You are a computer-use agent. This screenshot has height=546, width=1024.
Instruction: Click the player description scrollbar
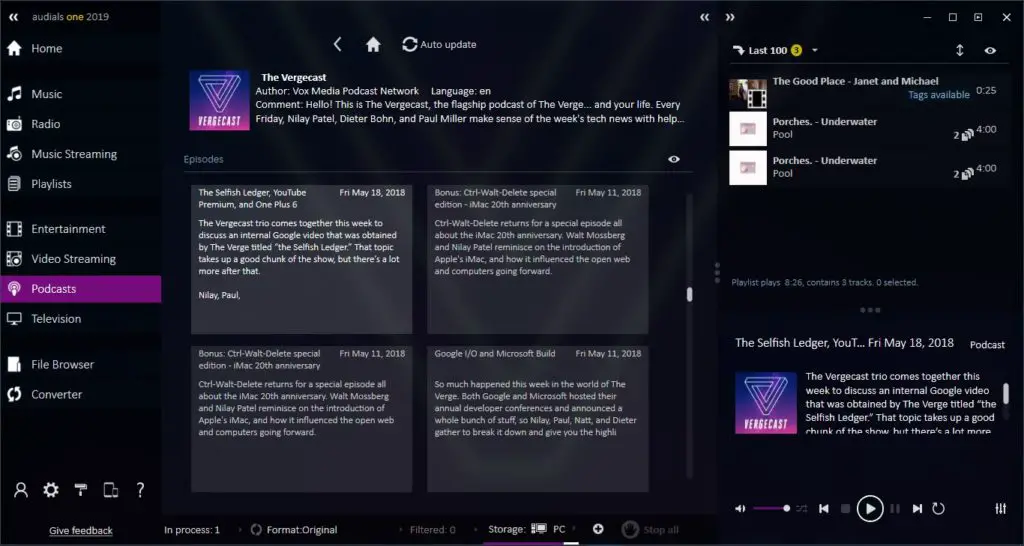coord(1006,393)
